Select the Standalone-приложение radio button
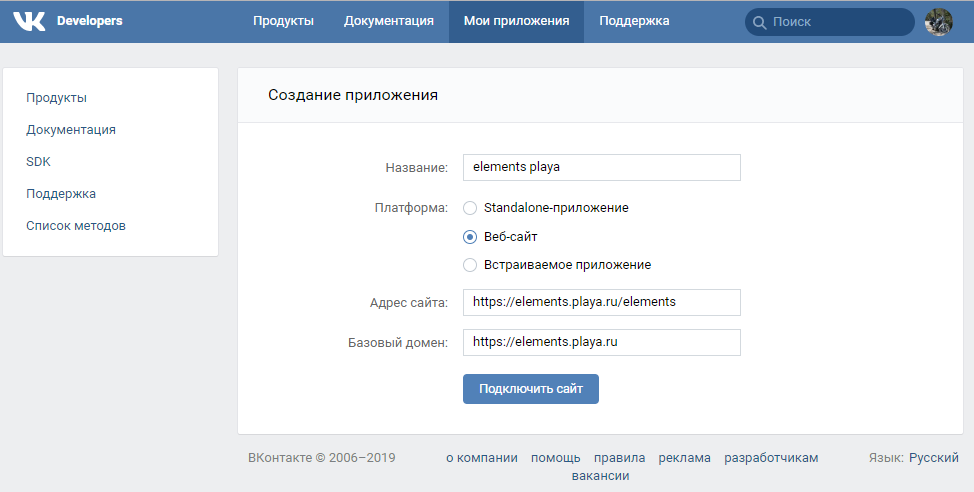The image size is (974, 492). tap(470, 208)
